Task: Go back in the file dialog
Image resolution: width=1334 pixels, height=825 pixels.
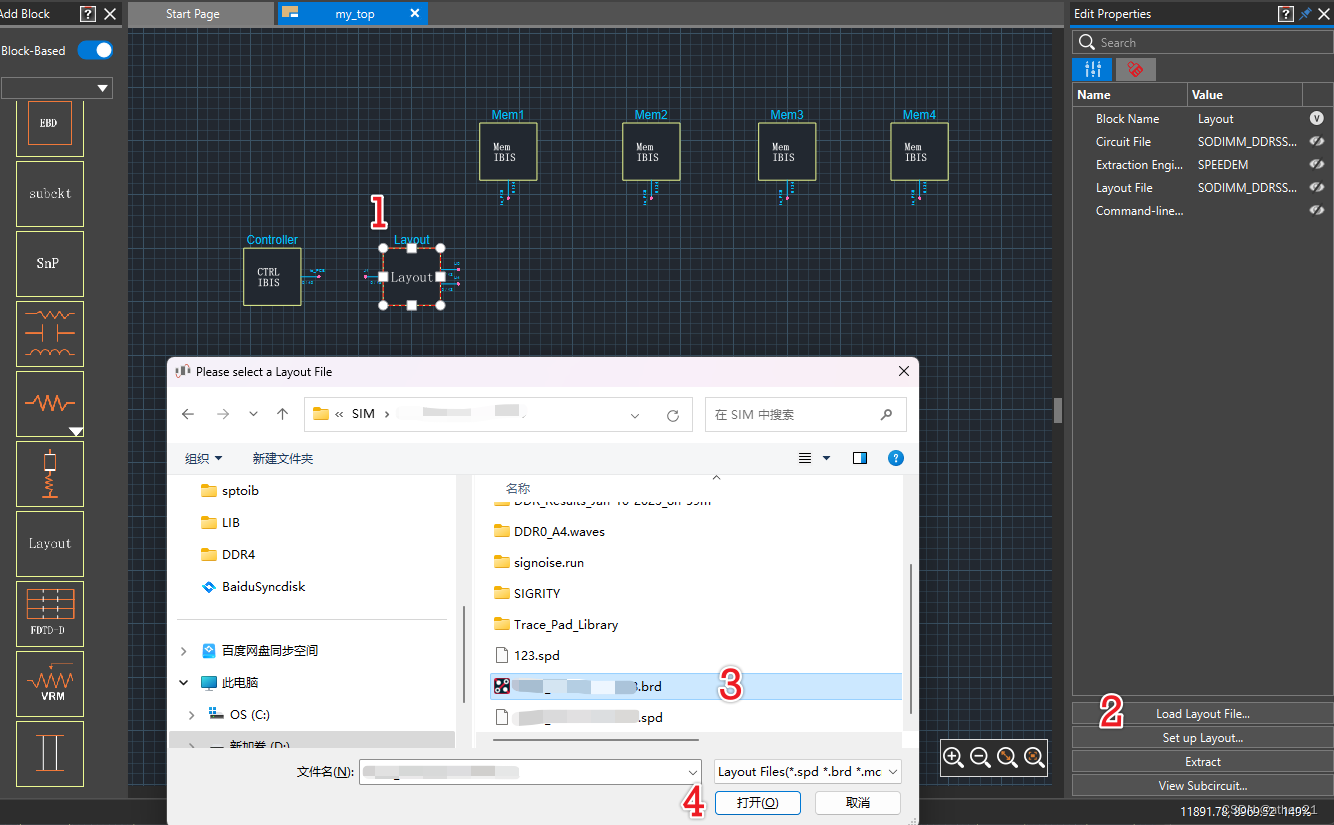Action: tap(189, 414)
